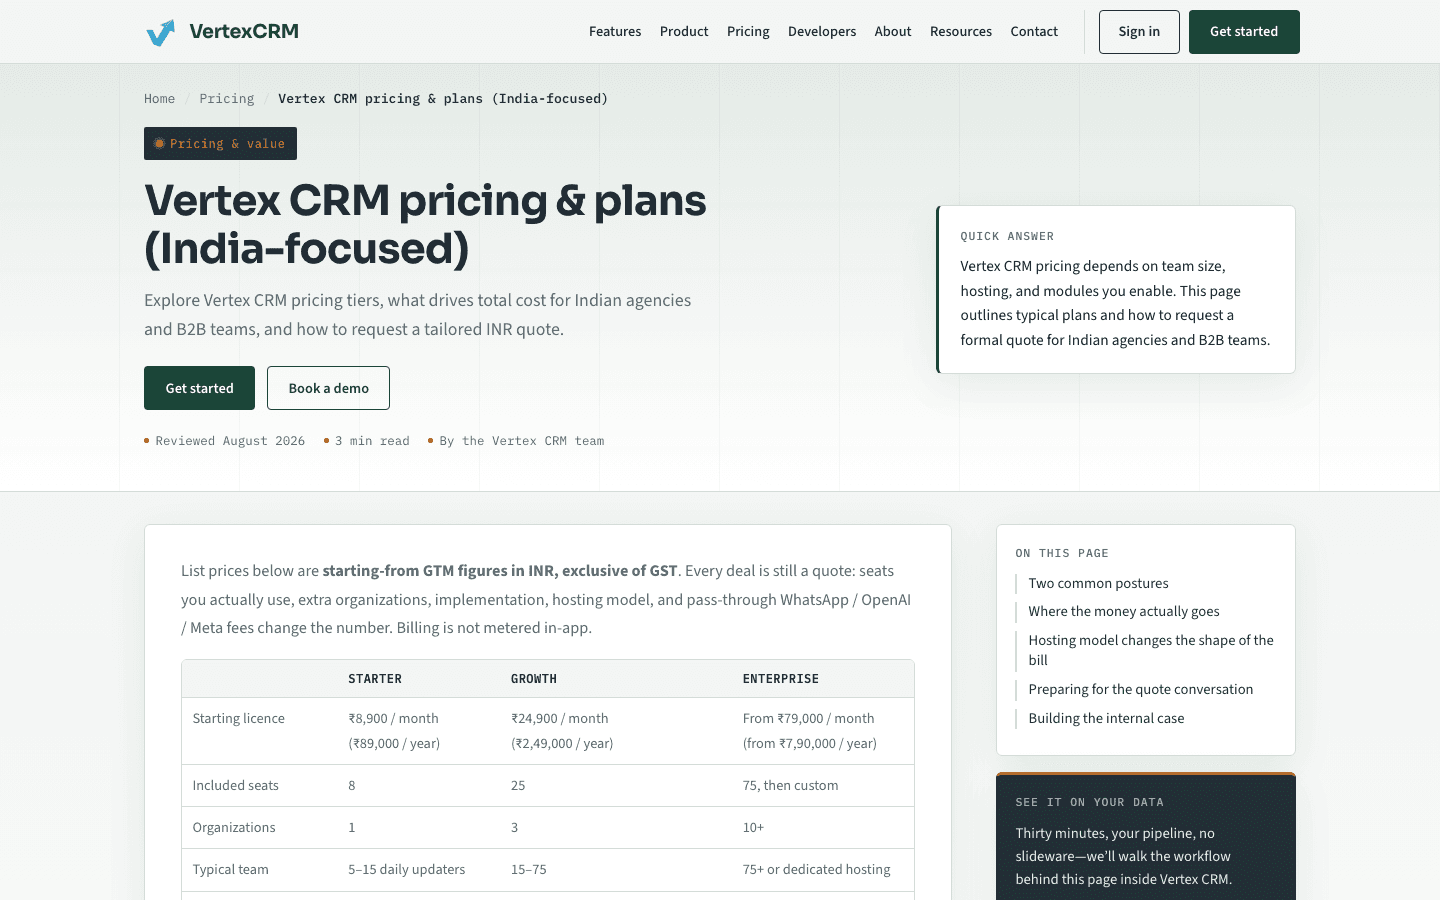Click the STARTER column header
1440x900 pixels.
375,679
